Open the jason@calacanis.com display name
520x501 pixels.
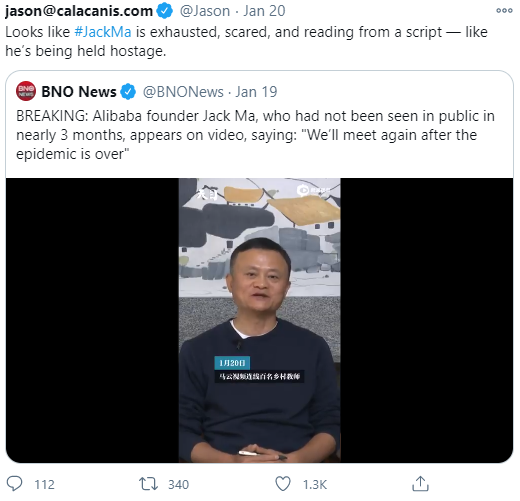pyautogui.click(x=79, y=11)
